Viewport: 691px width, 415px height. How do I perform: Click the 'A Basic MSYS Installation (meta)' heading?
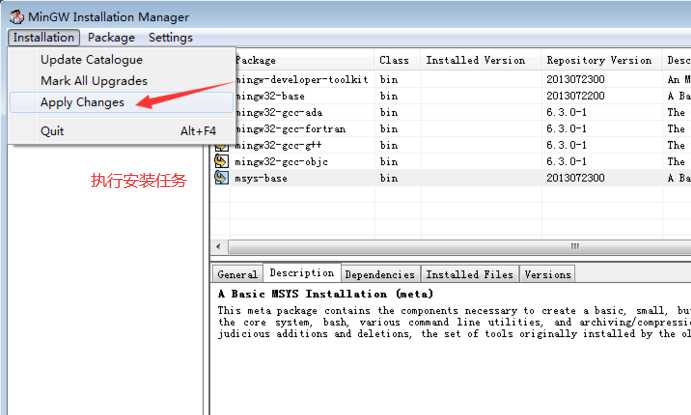(x=325, y=294)
